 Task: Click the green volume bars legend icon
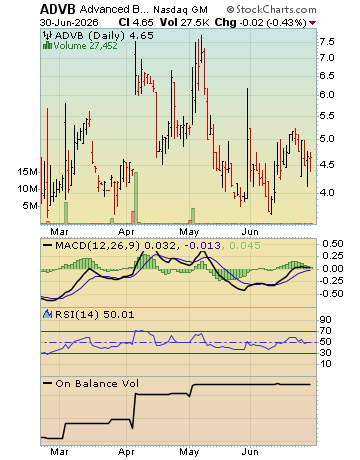[x=47, y=45]
